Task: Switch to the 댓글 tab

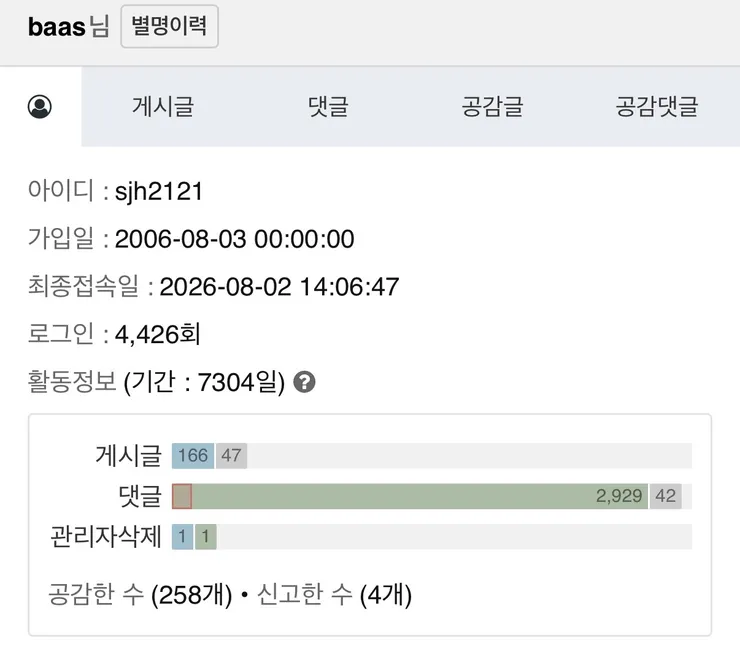Action: coord(328,106)
